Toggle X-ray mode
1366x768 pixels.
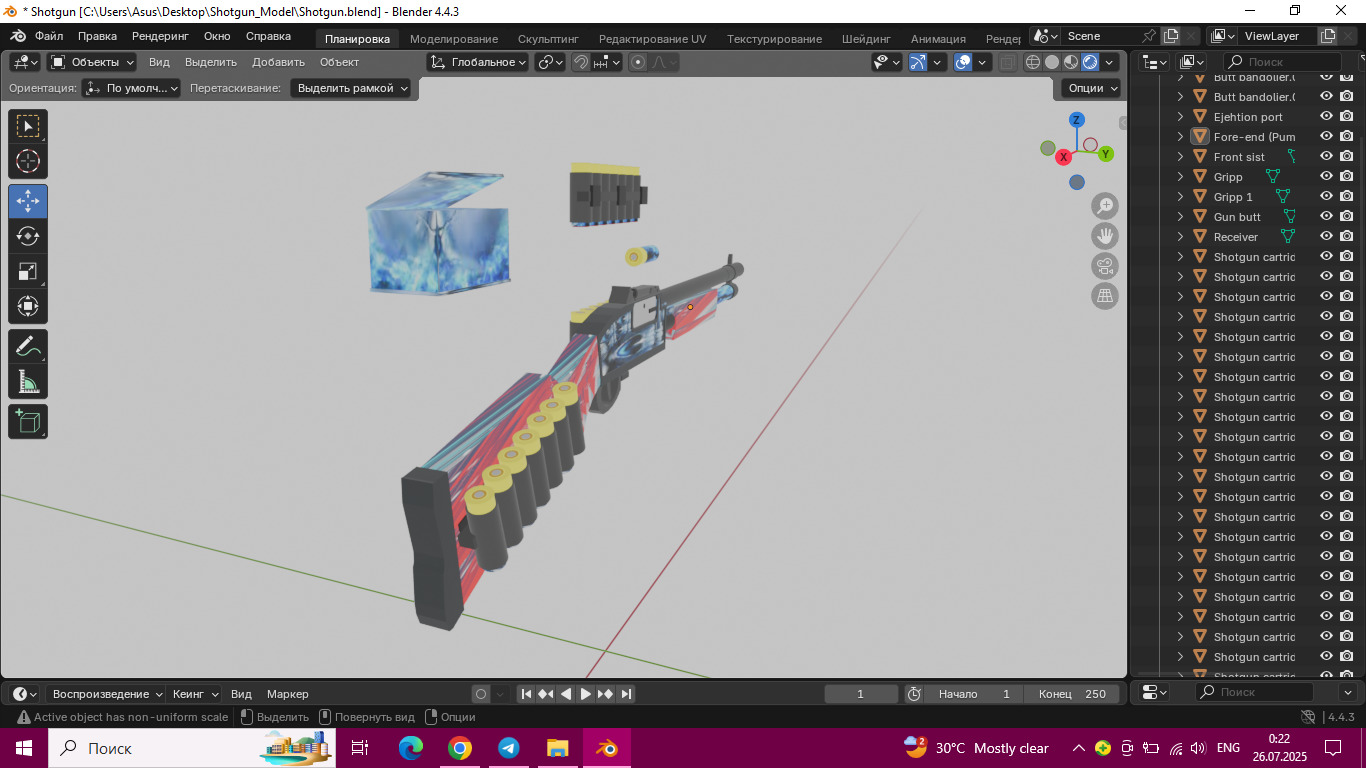(1007, 62)
